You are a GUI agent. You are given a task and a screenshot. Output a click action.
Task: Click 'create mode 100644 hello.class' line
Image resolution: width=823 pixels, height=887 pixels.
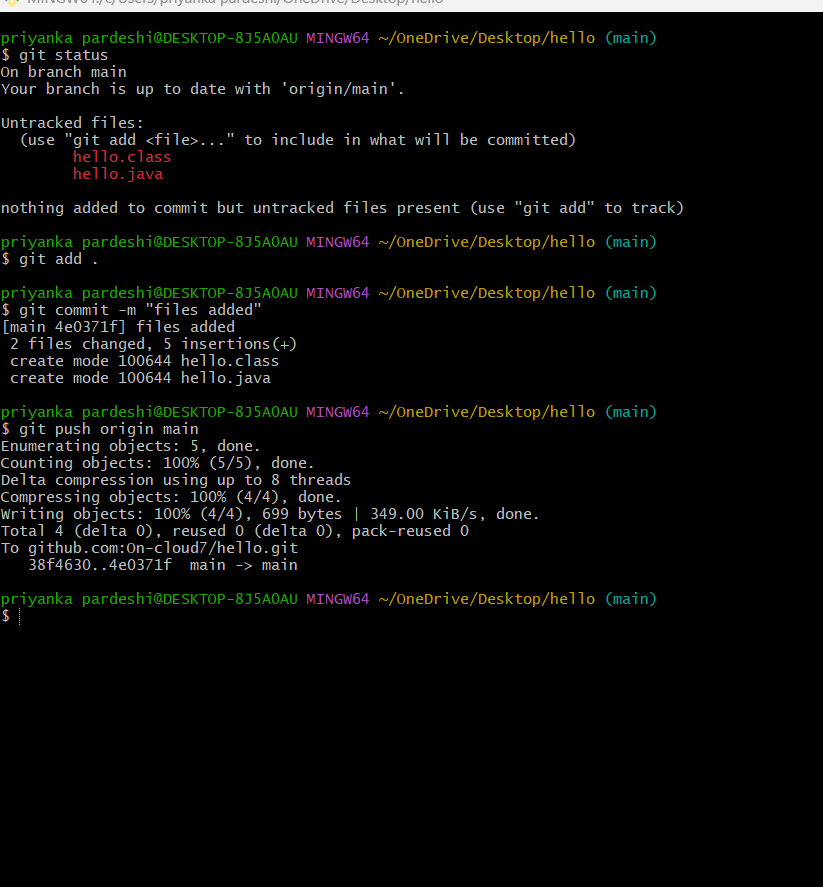[x=144, y=360]
